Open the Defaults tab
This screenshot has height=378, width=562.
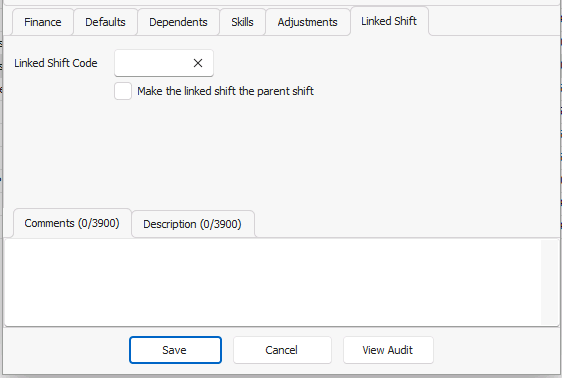tap(105, 22)
